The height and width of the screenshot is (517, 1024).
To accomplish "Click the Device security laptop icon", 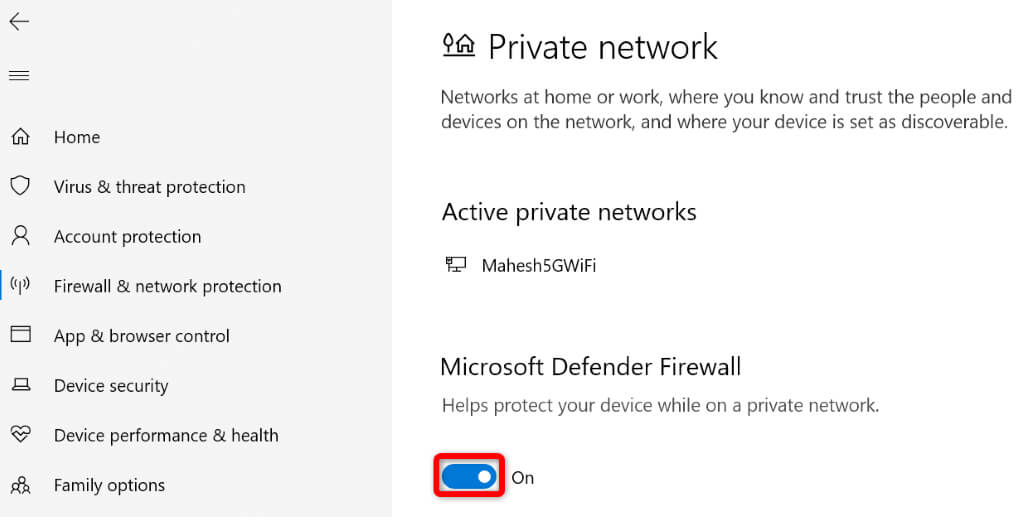I will (x=20, y=385).
